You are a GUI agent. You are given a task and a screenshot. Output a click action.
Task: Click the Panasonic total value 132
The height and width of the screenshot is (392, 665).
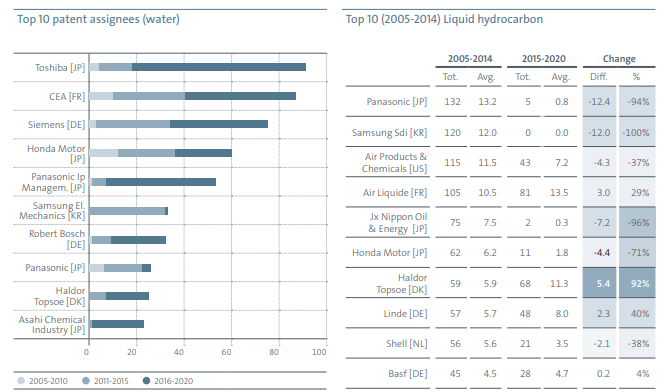[x=452, y=102]
